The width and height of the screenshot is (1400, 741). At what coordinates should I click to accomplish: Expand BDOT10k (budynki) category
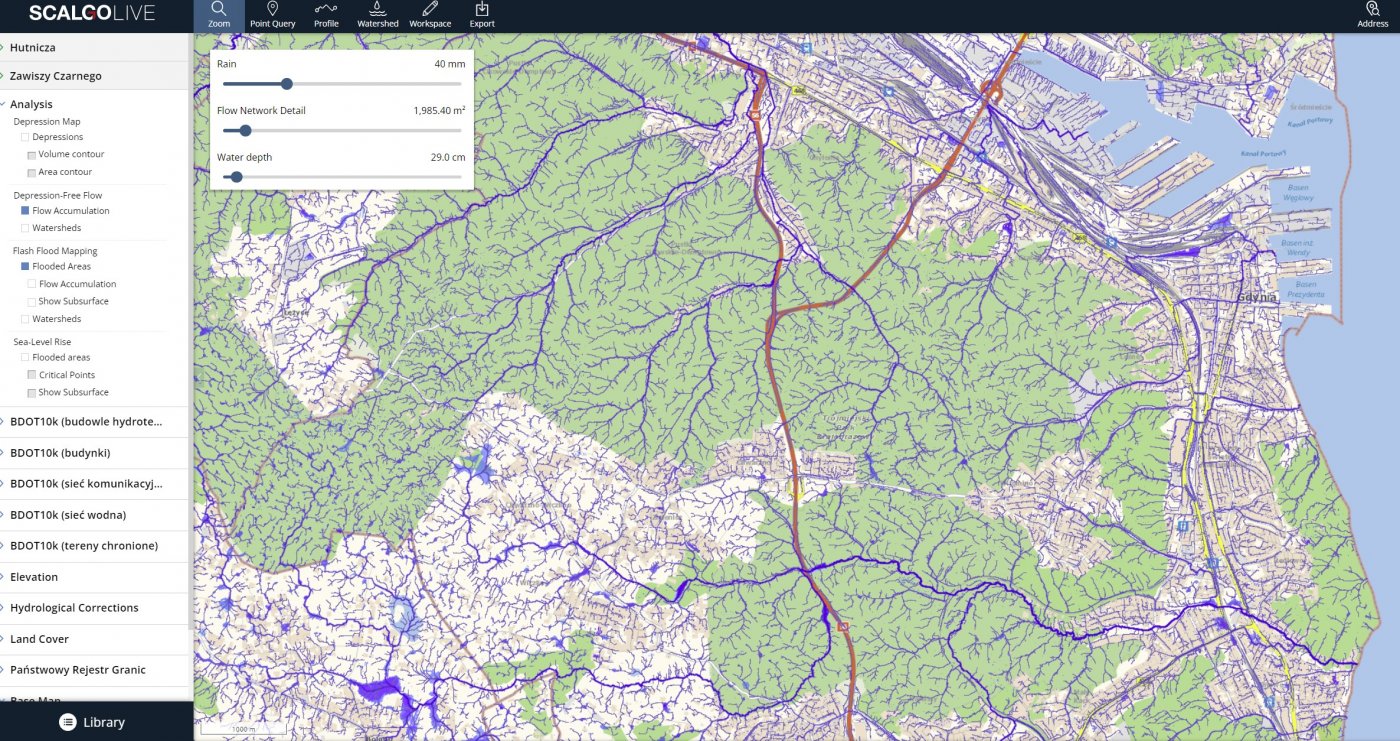[96, 453]
